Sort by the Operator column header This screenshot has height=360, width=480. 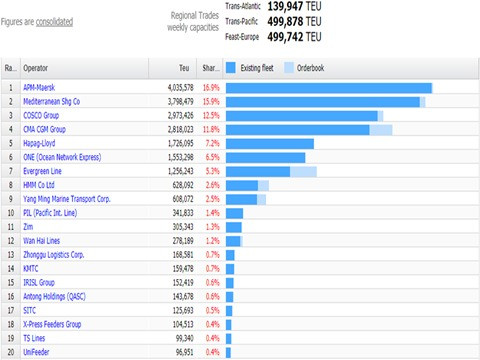(85, 68)
